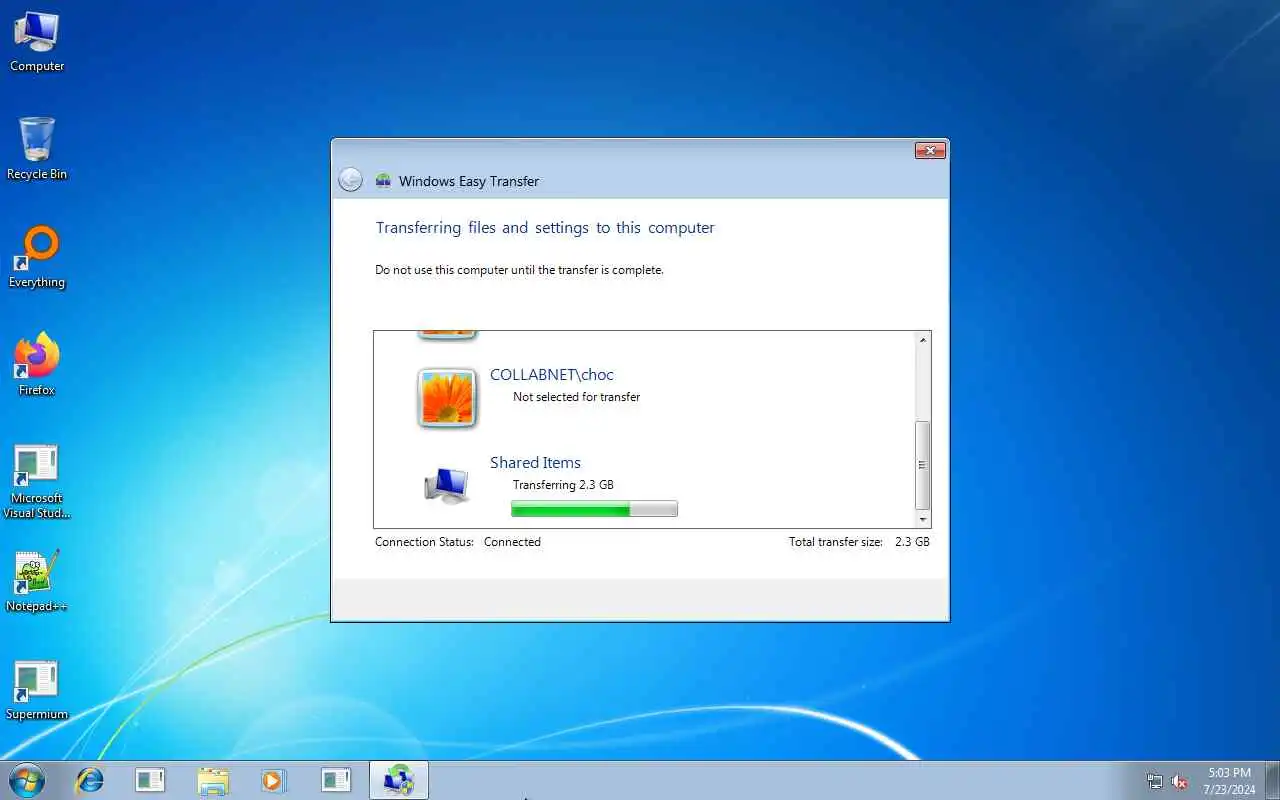
Task: Click the network tray icon
Action: (1155, 781)
